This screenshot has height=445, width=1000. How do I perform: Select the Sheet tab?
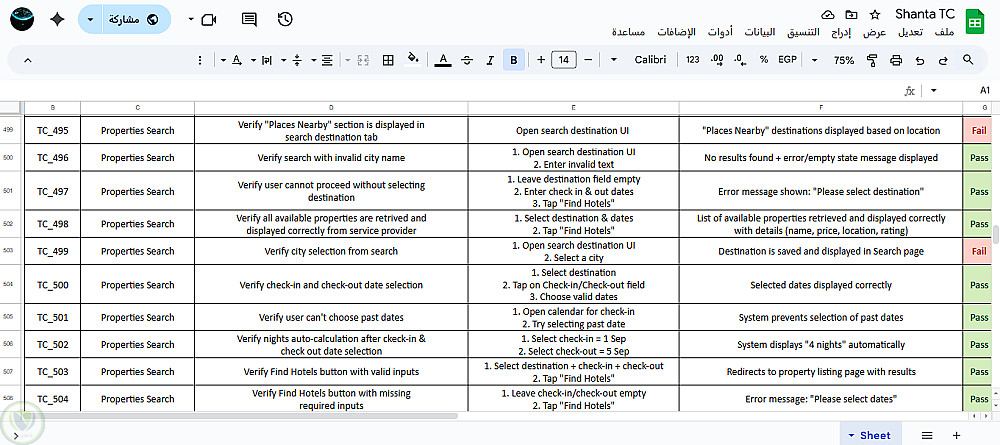click(x=869, y=435)
